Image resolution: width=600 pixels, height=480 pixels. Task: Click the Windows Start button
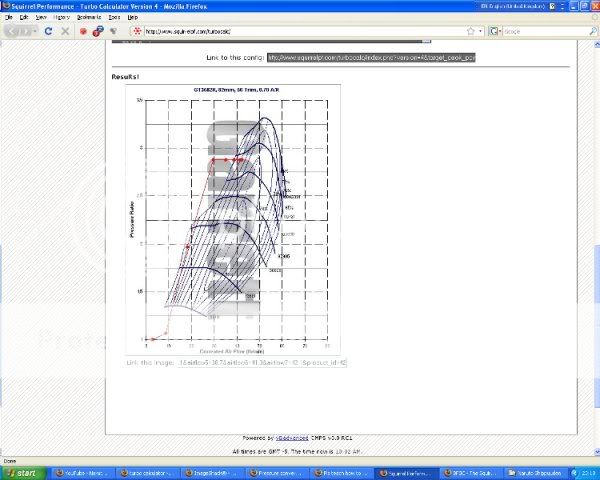pos(24,472)
